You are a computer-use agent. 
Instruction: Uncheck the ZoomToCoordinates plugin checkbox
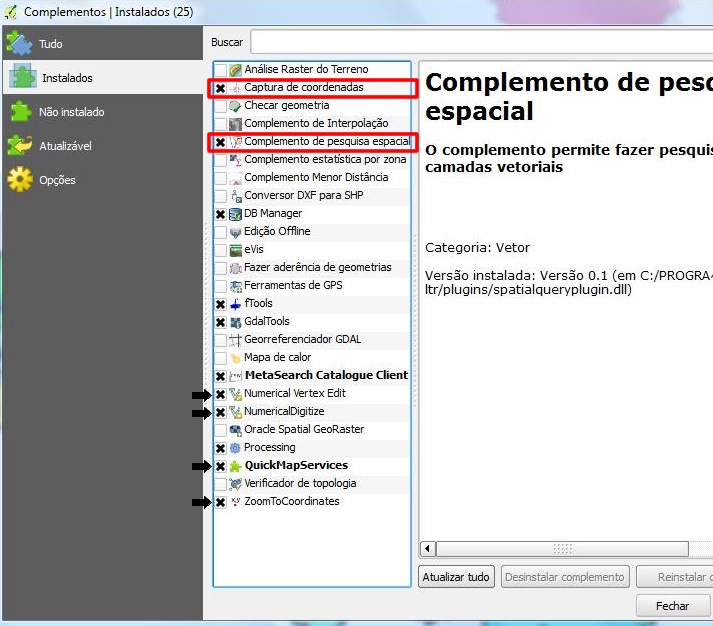click(x=220, y=502)
